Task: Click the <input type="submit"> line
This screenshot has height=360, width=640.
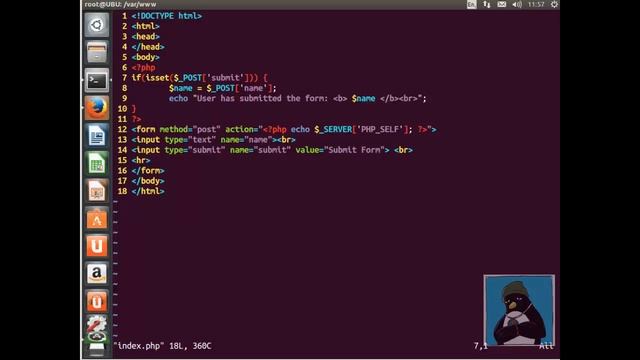Action: pos(272,150)
